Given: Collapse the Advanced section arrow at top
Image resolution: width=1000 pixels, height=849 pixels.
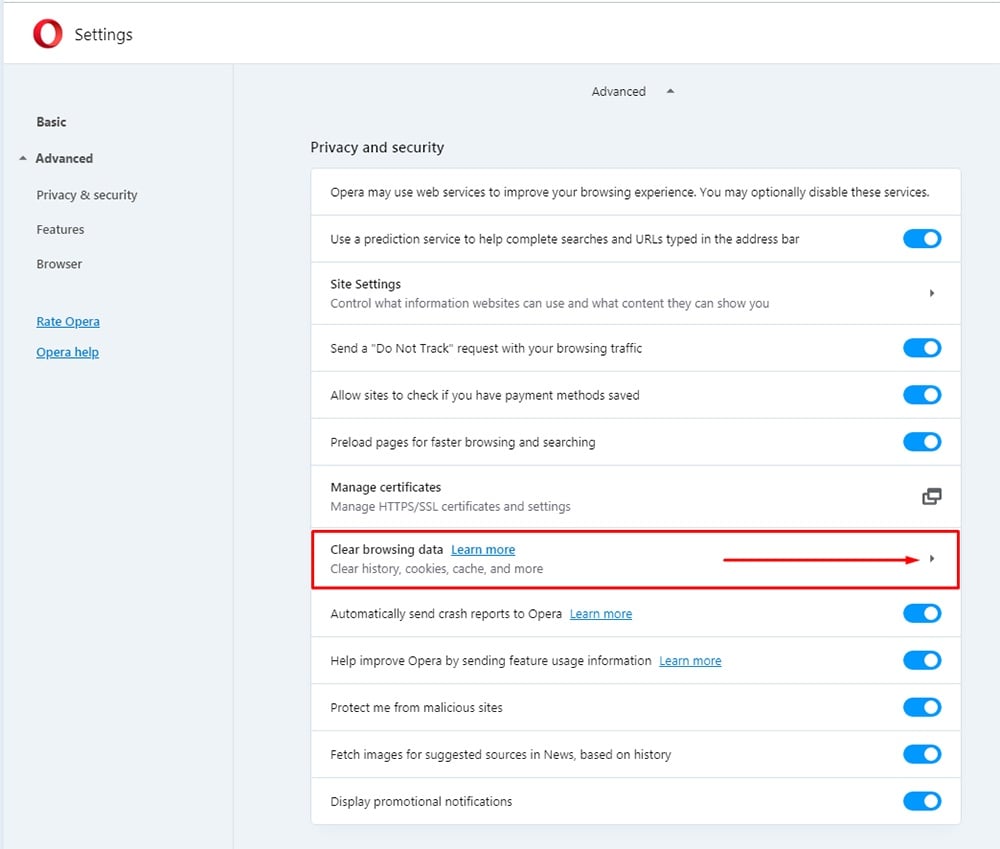Looking at the screenshot, I should (x=670, y=91).
